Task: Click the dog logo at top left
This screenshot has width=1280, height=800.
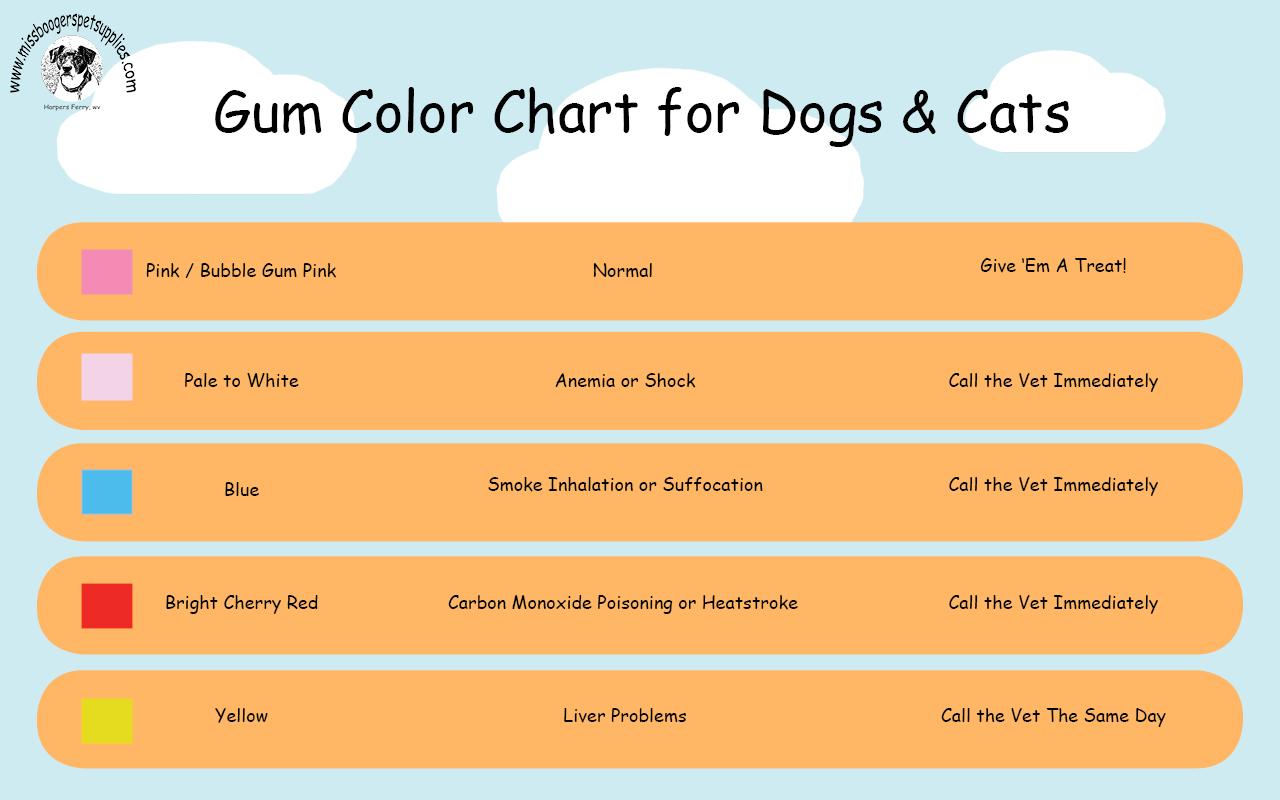Action: [x=71, y=68]
